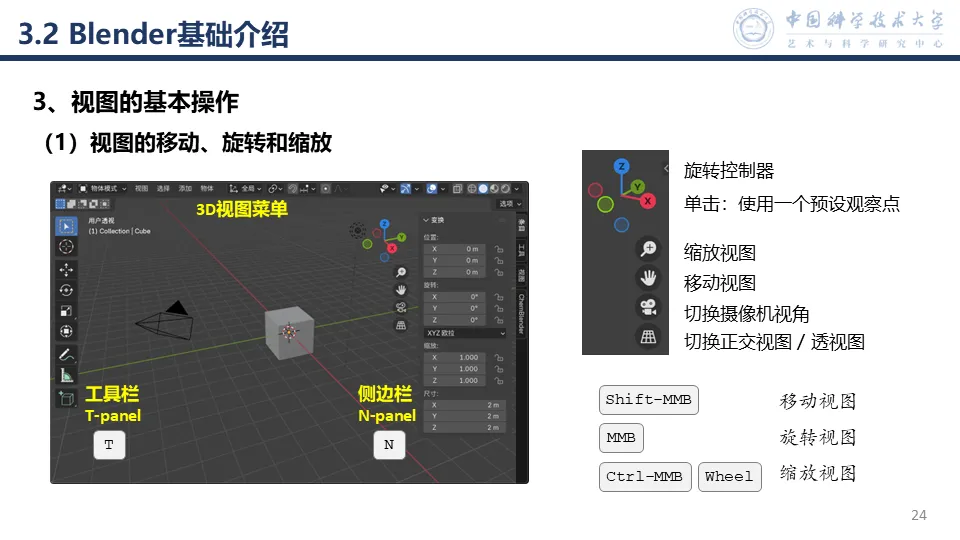Image resolution: width=960 pixels, height=540 pixels.
Task: Open the snapping options dropdown
Action: 307,189
